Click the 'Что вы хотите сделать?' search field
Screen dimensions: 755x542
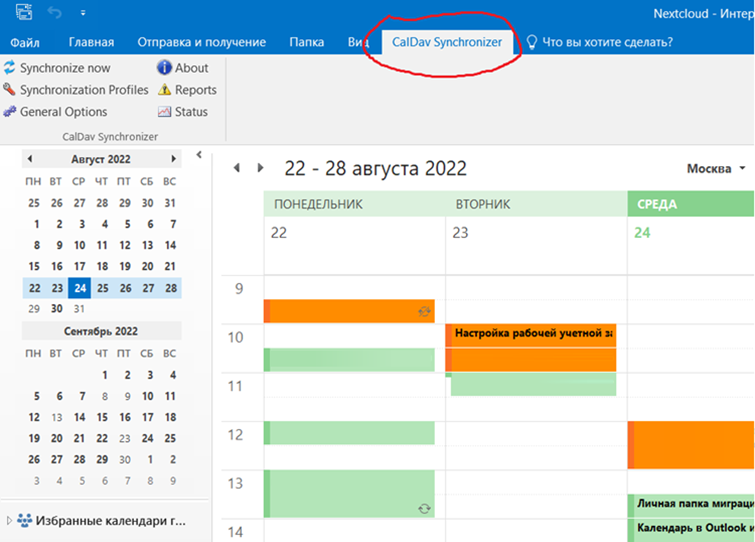[607, 42]
